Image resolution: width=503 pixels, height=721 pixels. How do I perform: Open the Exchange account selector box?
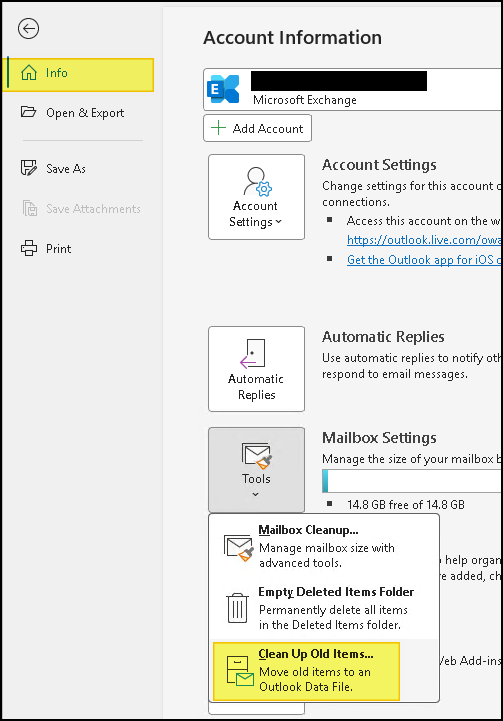click(352, 90)
